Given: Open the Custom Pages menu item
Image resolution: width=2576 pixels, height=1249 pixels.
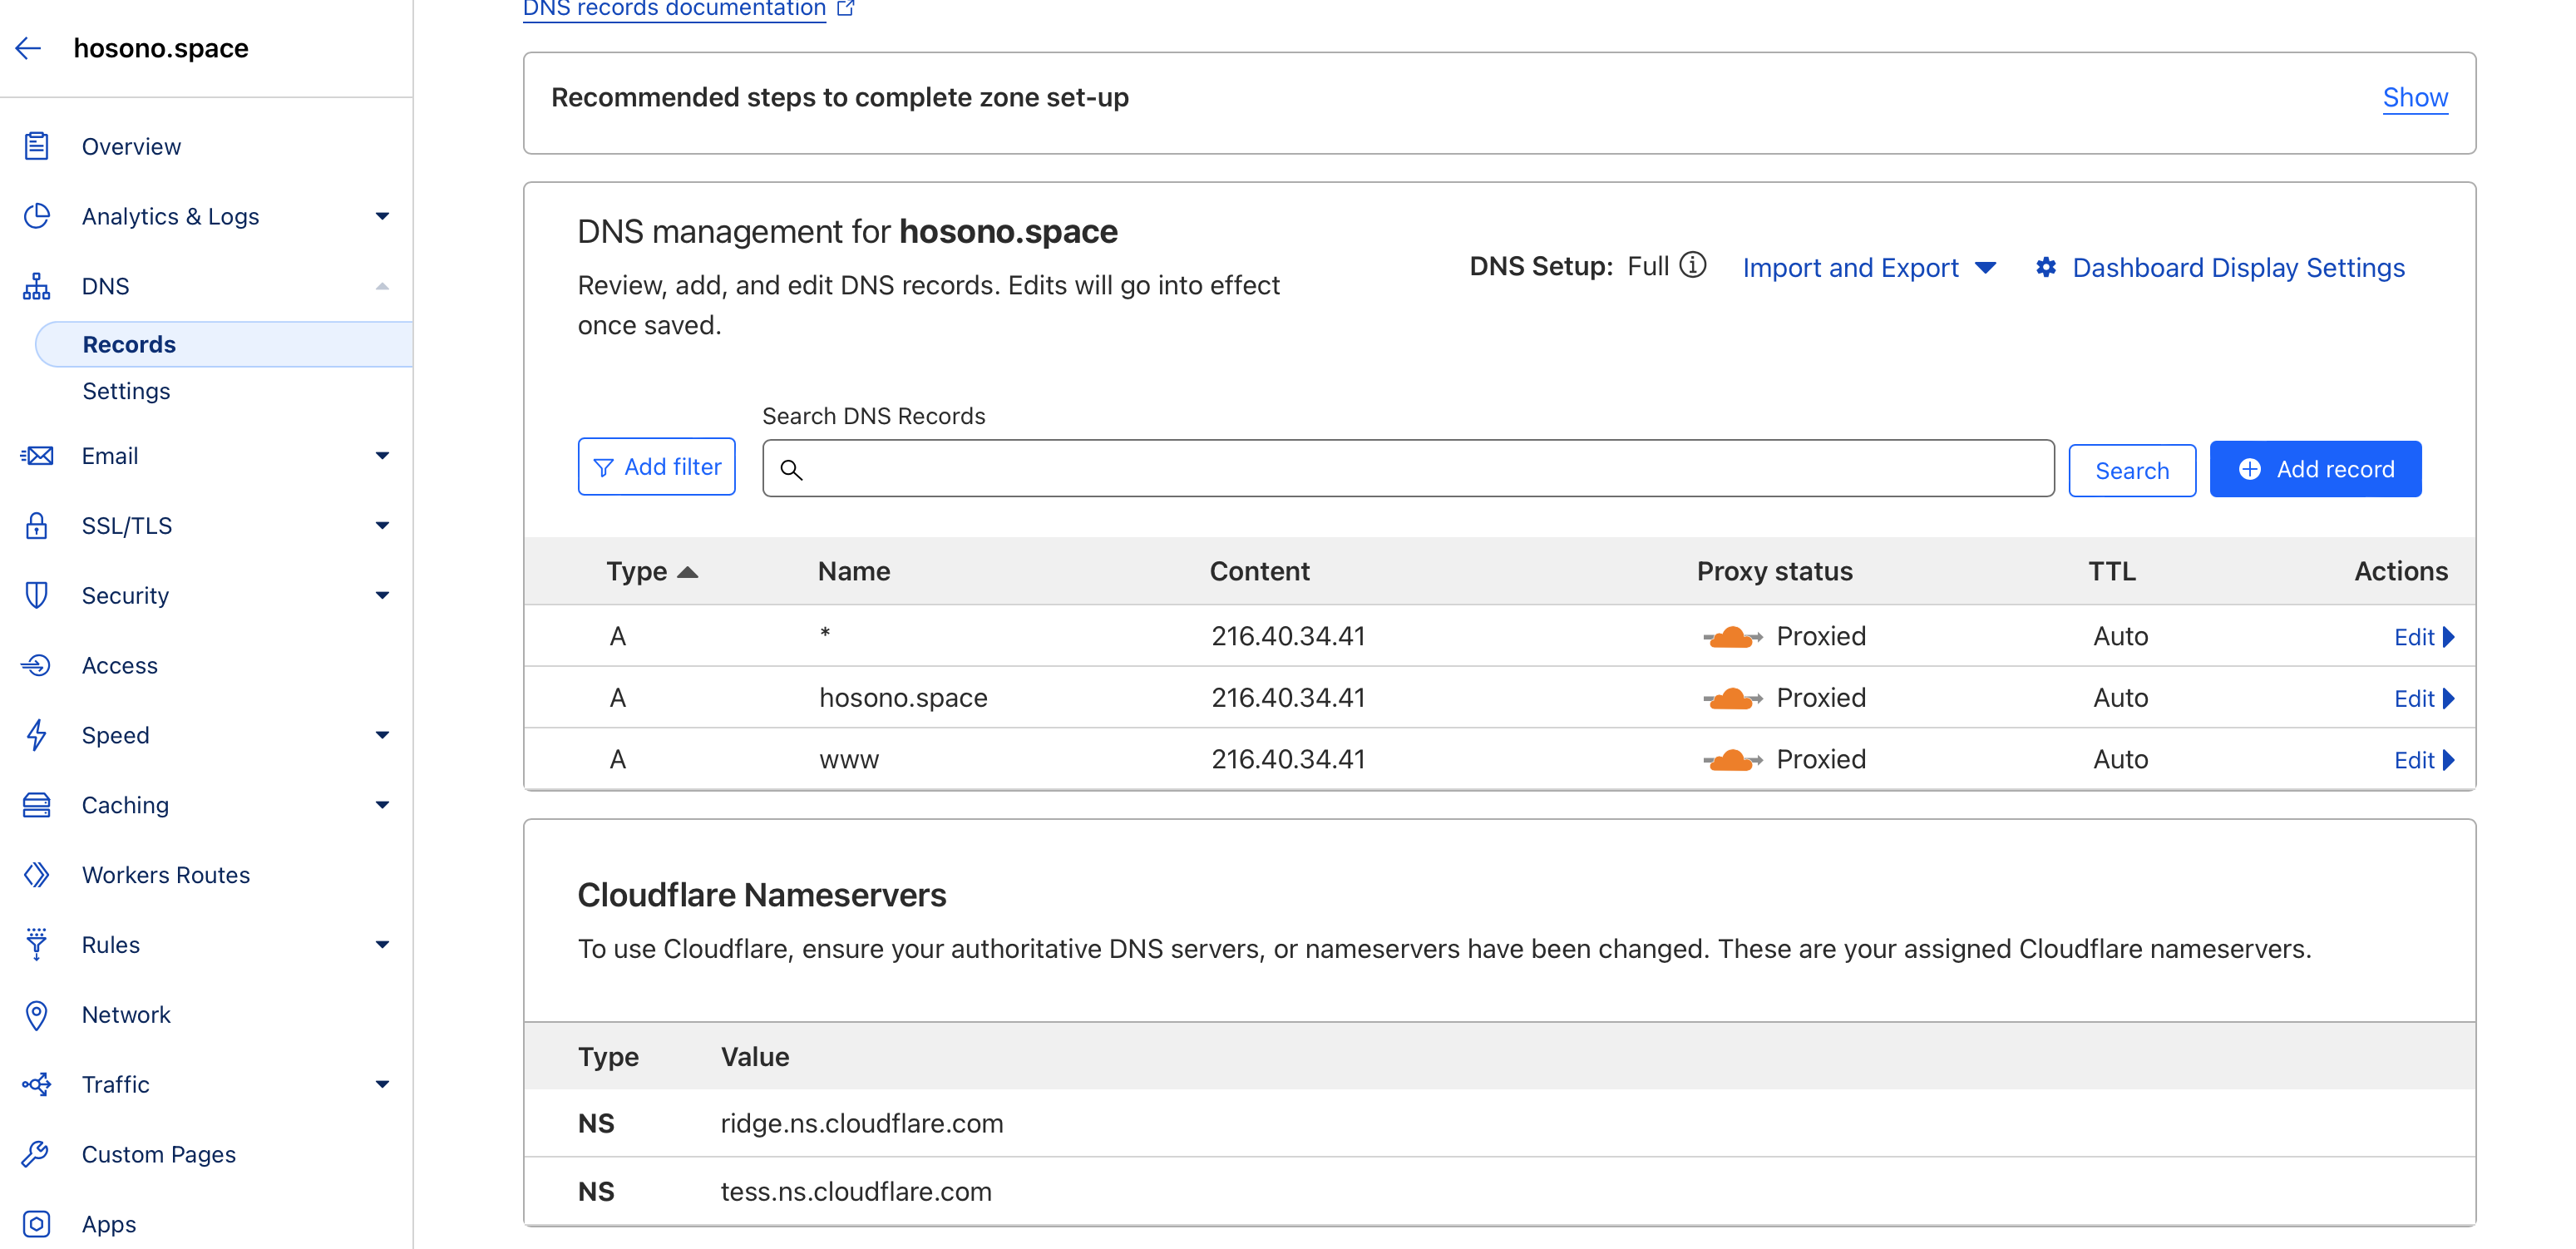Looking at the screenshot, I should 159,1154.
